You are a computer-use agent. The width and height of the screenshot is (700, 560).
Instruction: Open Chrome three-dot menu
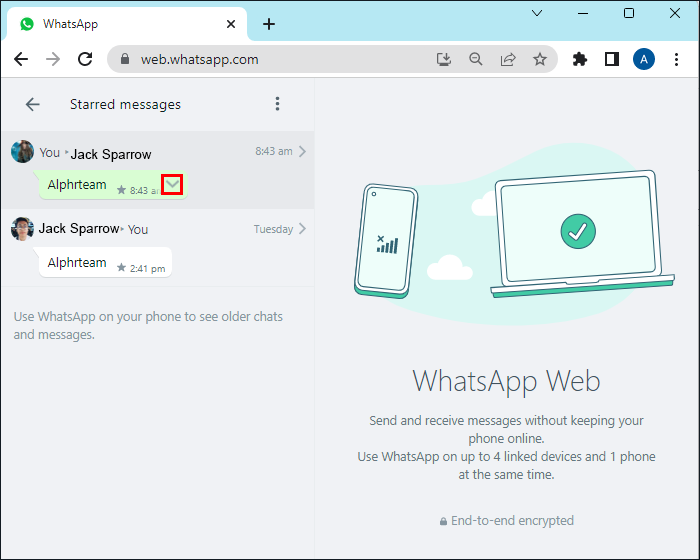pos(676,59)
